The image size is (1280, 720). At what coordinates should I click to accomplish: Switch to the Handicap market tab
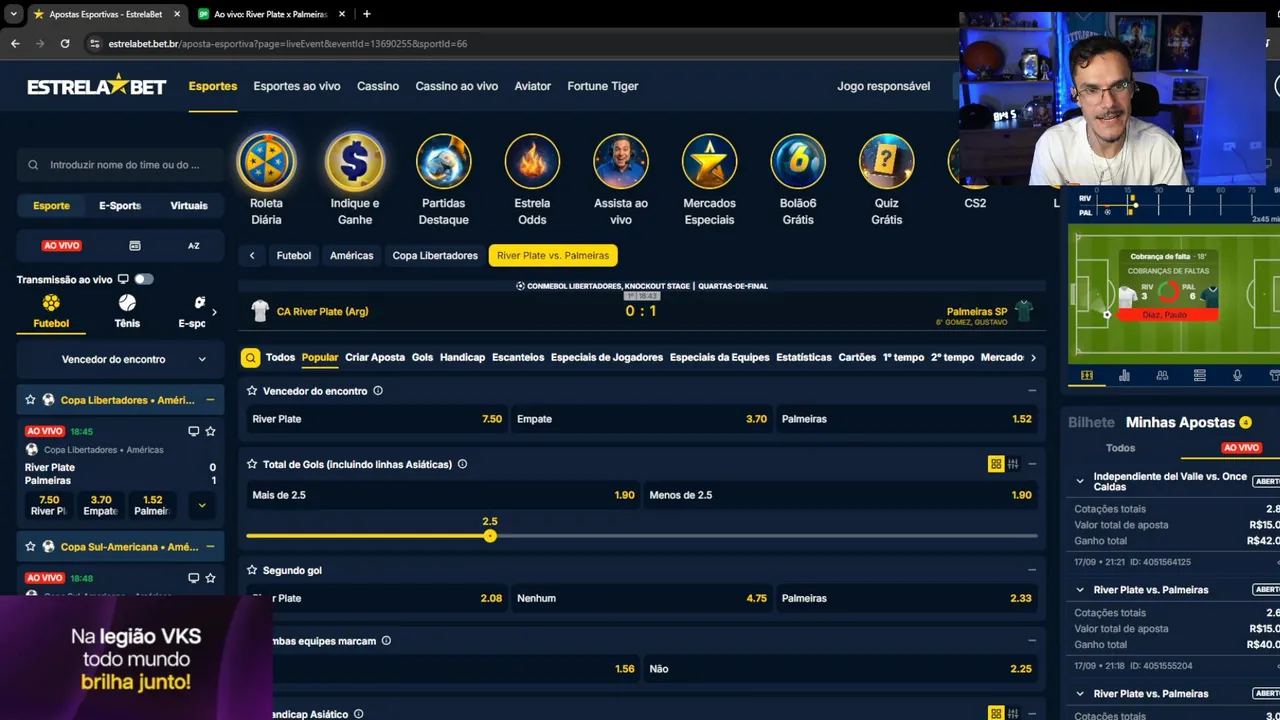click(462, 357)
